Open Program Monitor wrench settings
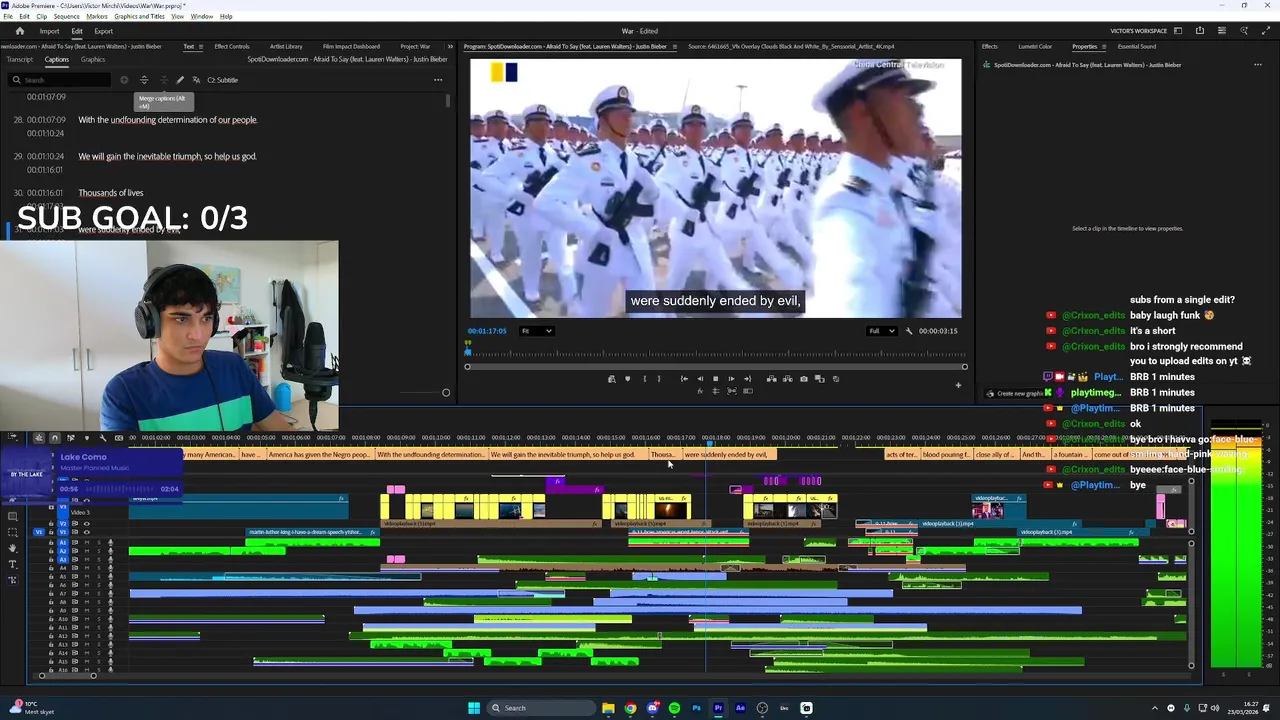The height and width of the screenshot is (720, 1280). coord(909,331)
